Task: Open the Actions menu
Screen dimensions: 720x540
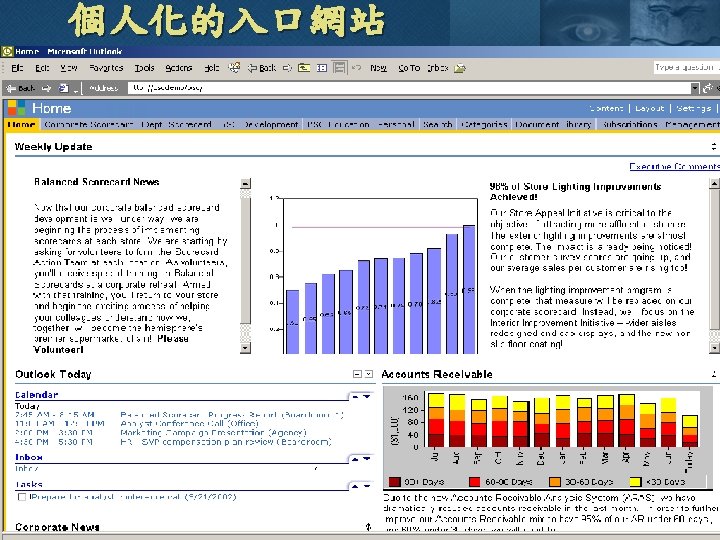Action: pyautogui.click(x=179, y=68)
